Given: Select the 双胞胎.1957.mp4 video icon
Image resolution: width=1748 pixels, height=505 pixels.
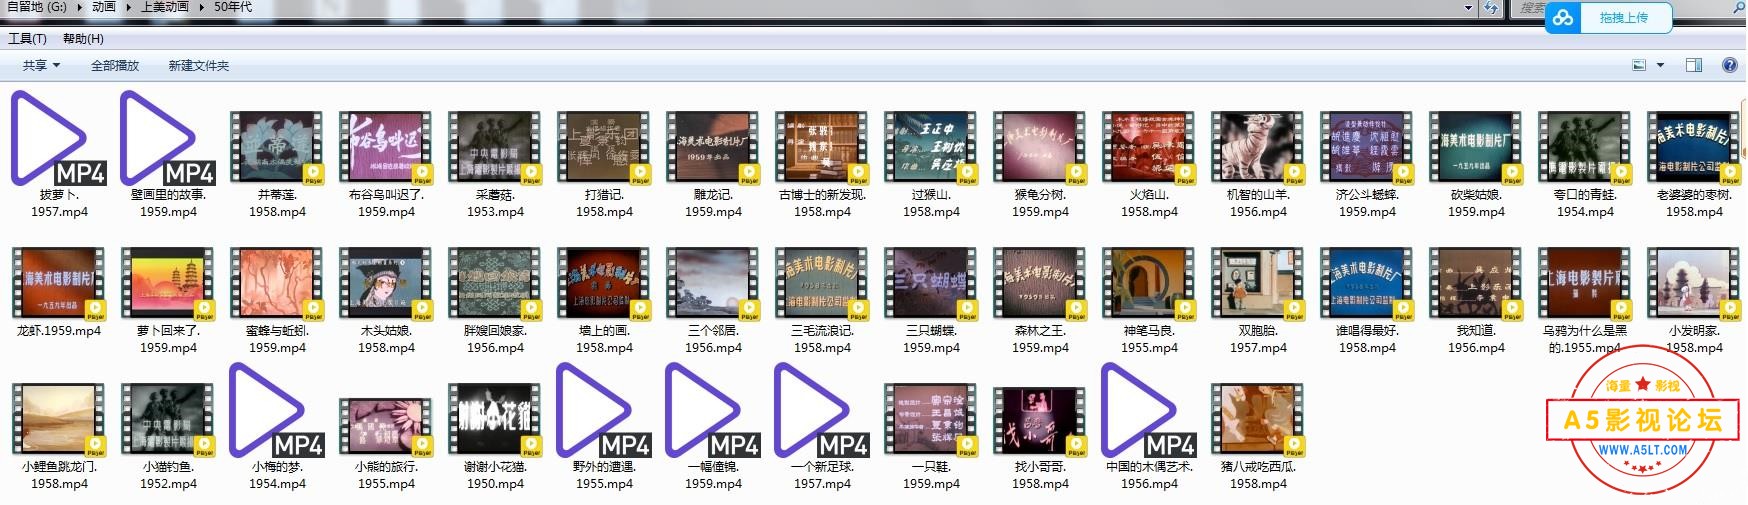Looking at the screenshot, I should (x=1258, y=284).
